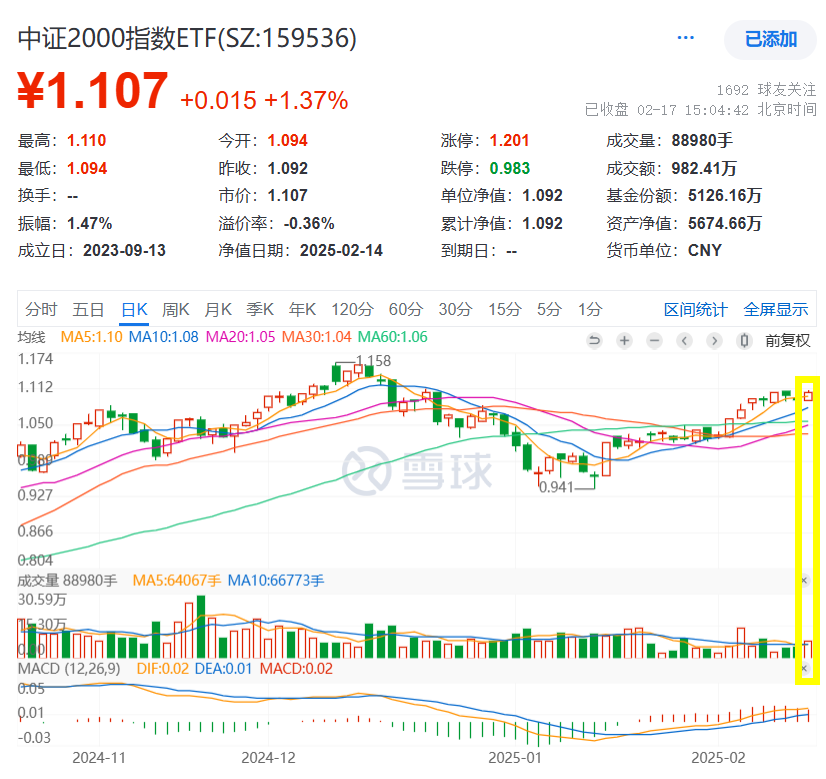Click the volume MA10:66773手 label

pos(276,580)
